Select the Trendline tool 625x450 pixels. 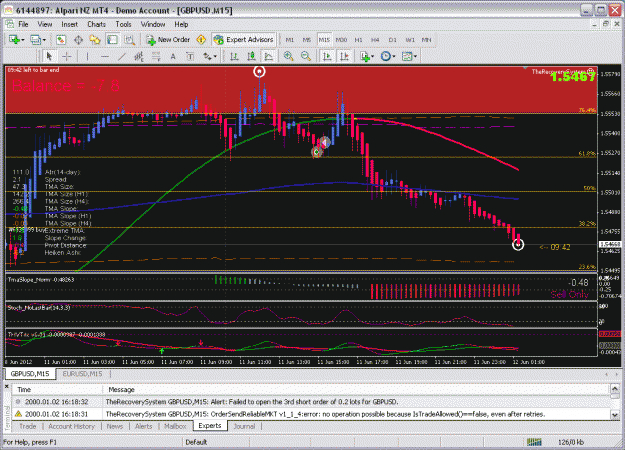(122, 57)
